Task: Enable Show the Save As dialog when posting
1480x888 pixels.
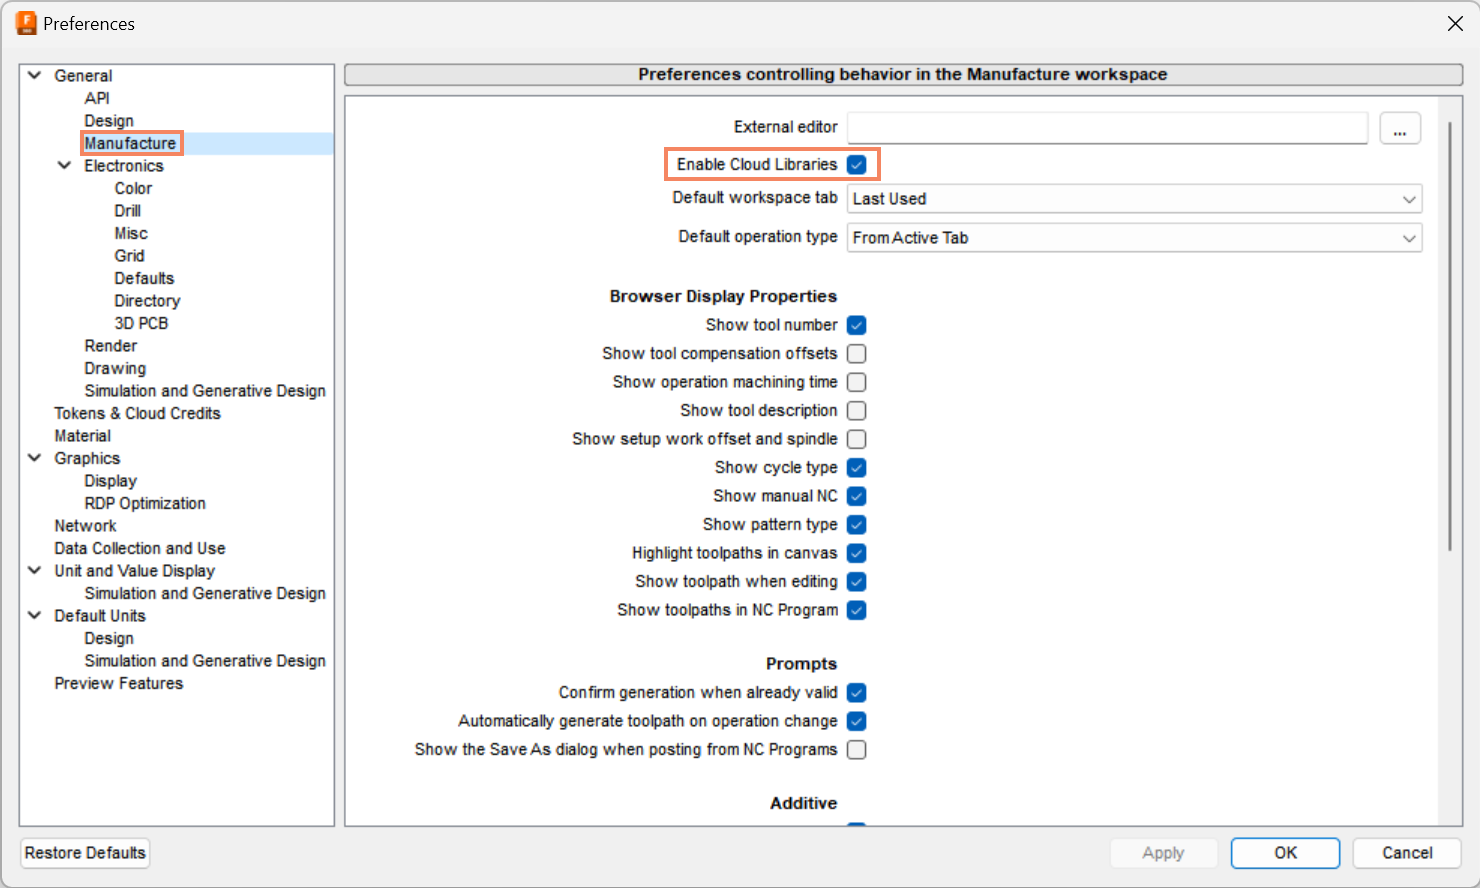Action: coord(857,749)
